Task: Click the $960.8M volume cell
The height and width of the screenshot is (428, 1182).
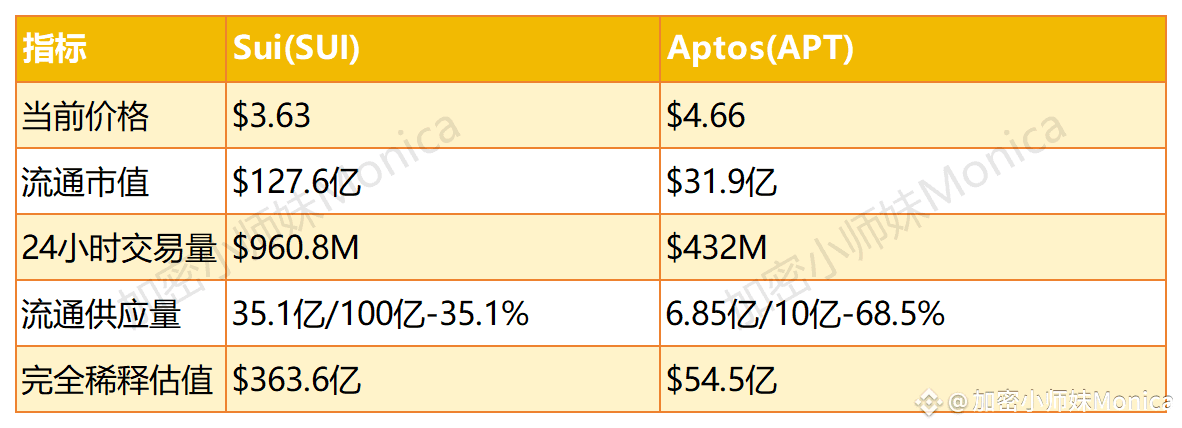Action: click(442, 248)
